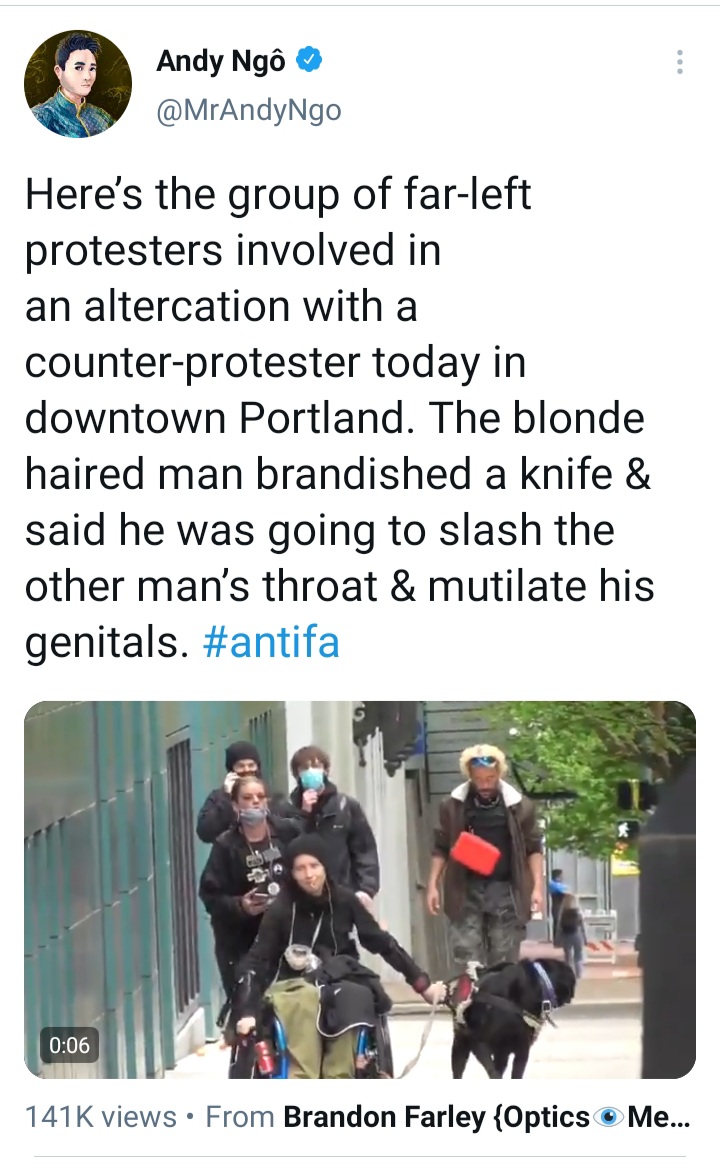Click the blue face mask in video
Image resolution: width=720 pixels, height=1168 pixels.
pyautogui.click(x=312, y=780)
